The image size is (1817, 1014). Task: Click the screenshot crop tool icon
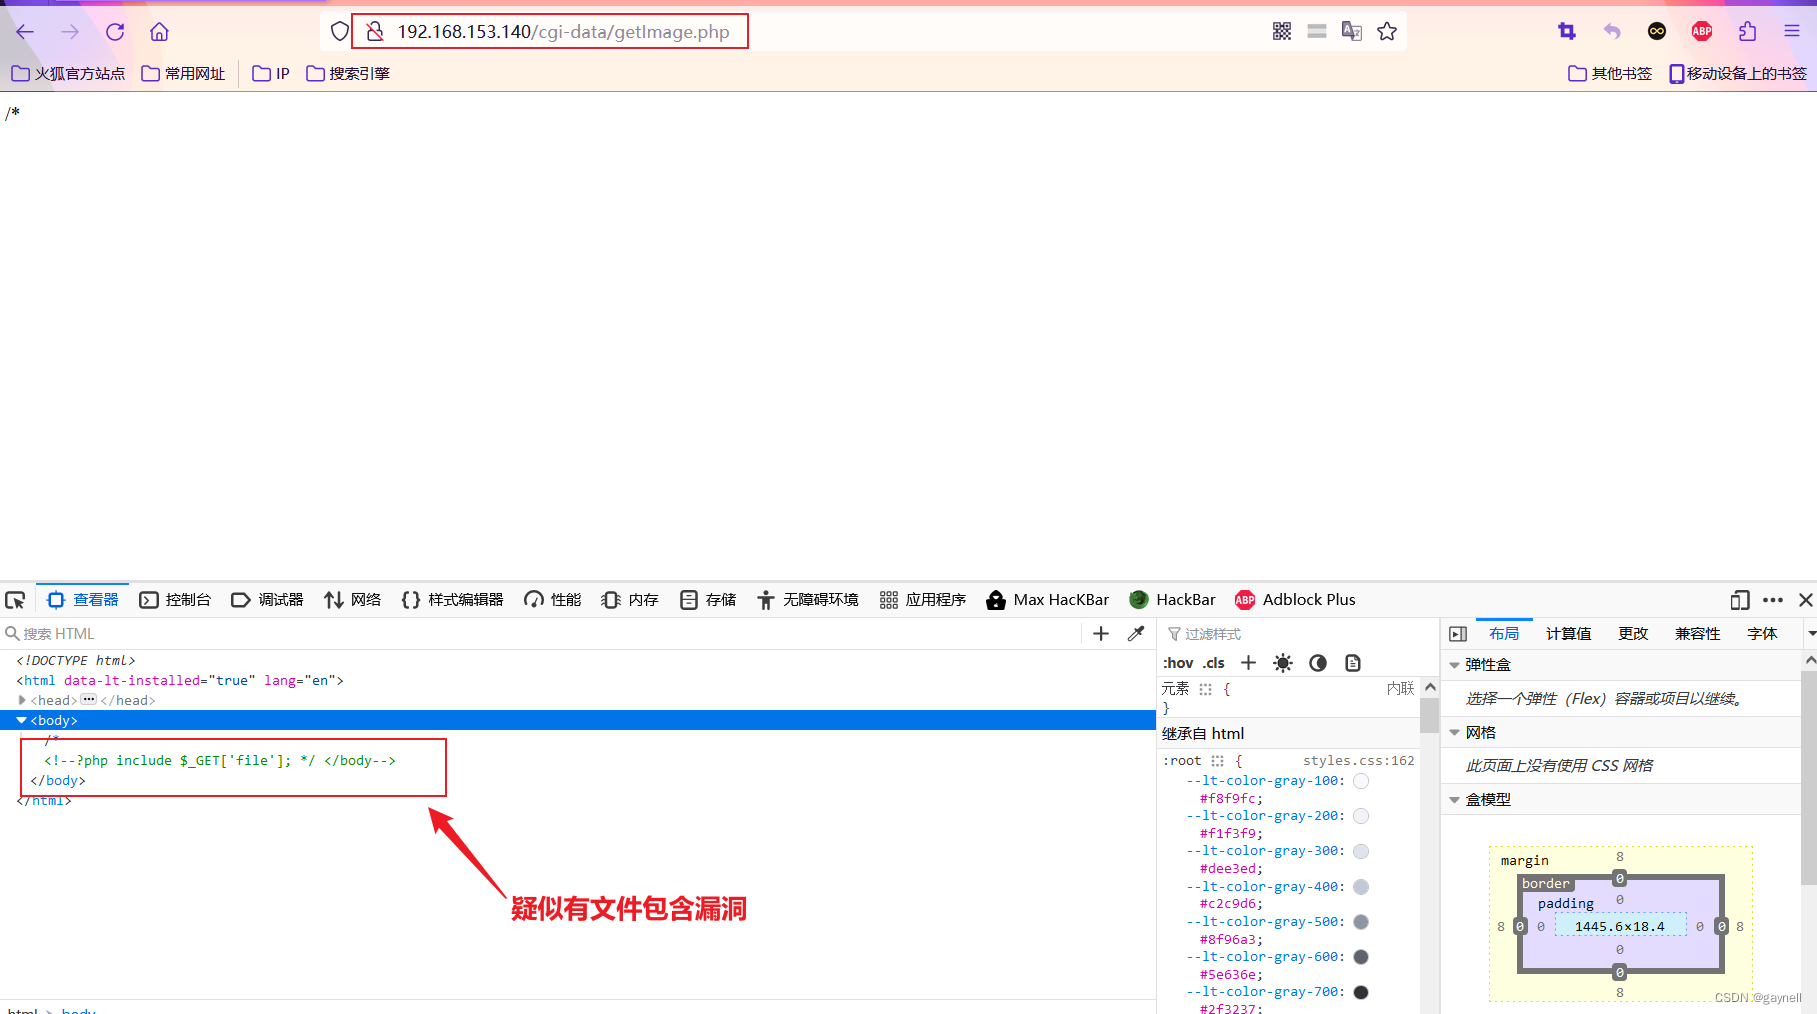(1567, 32)
